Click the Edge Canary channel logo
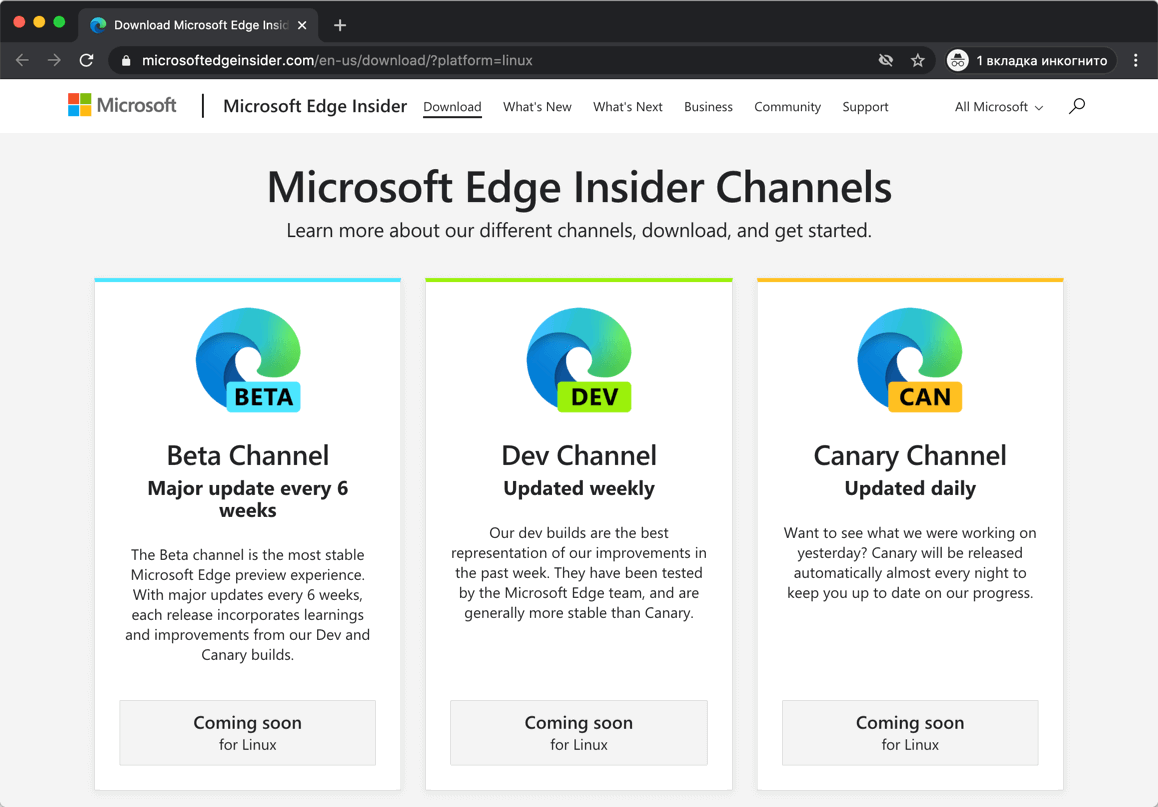This screenshot has width=1158, height=807. 909,360
